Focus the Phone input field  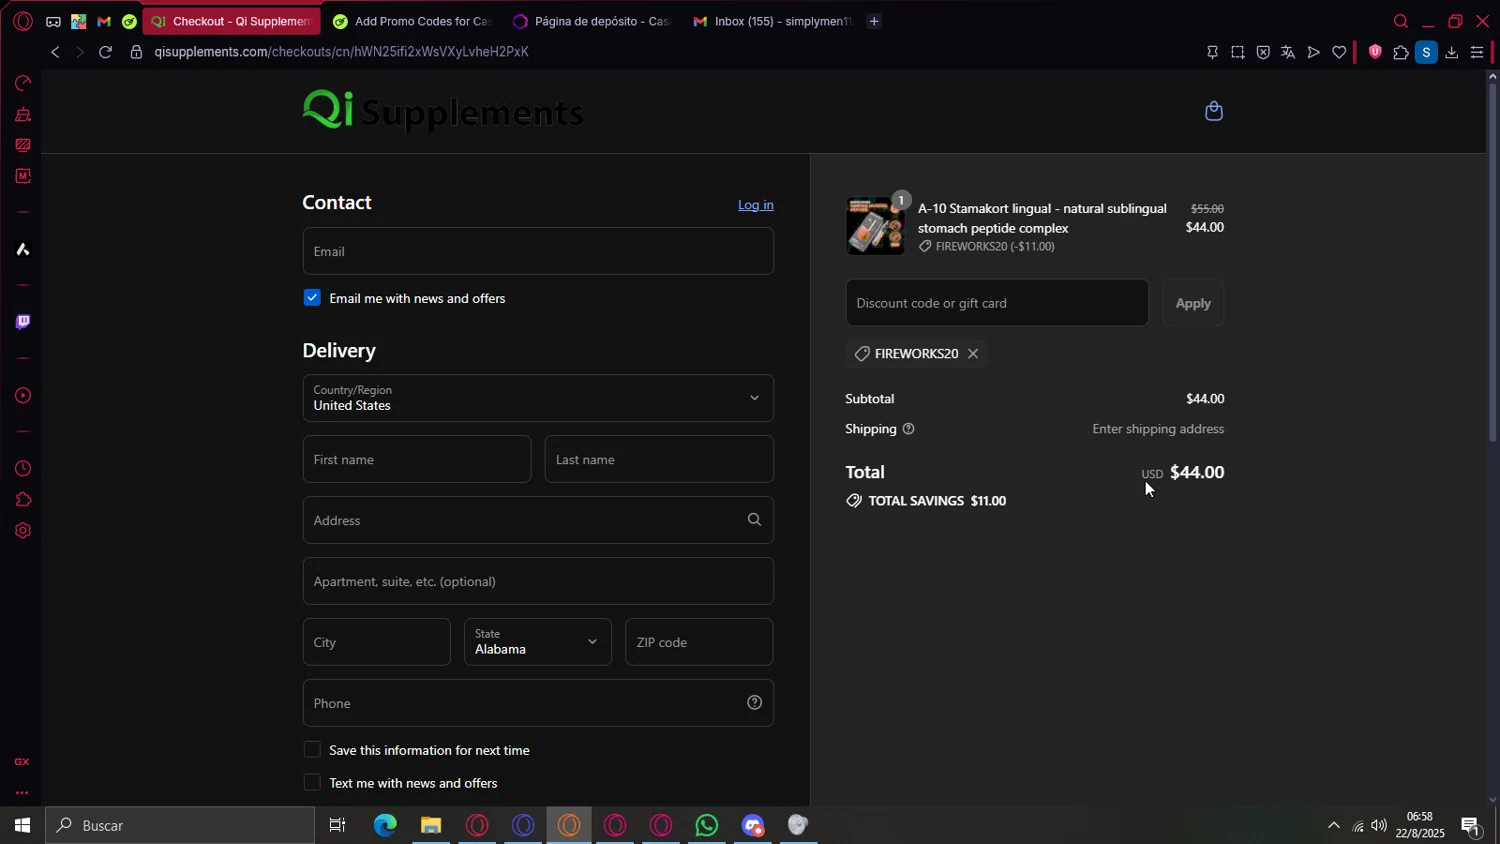(x=538, y=703)
